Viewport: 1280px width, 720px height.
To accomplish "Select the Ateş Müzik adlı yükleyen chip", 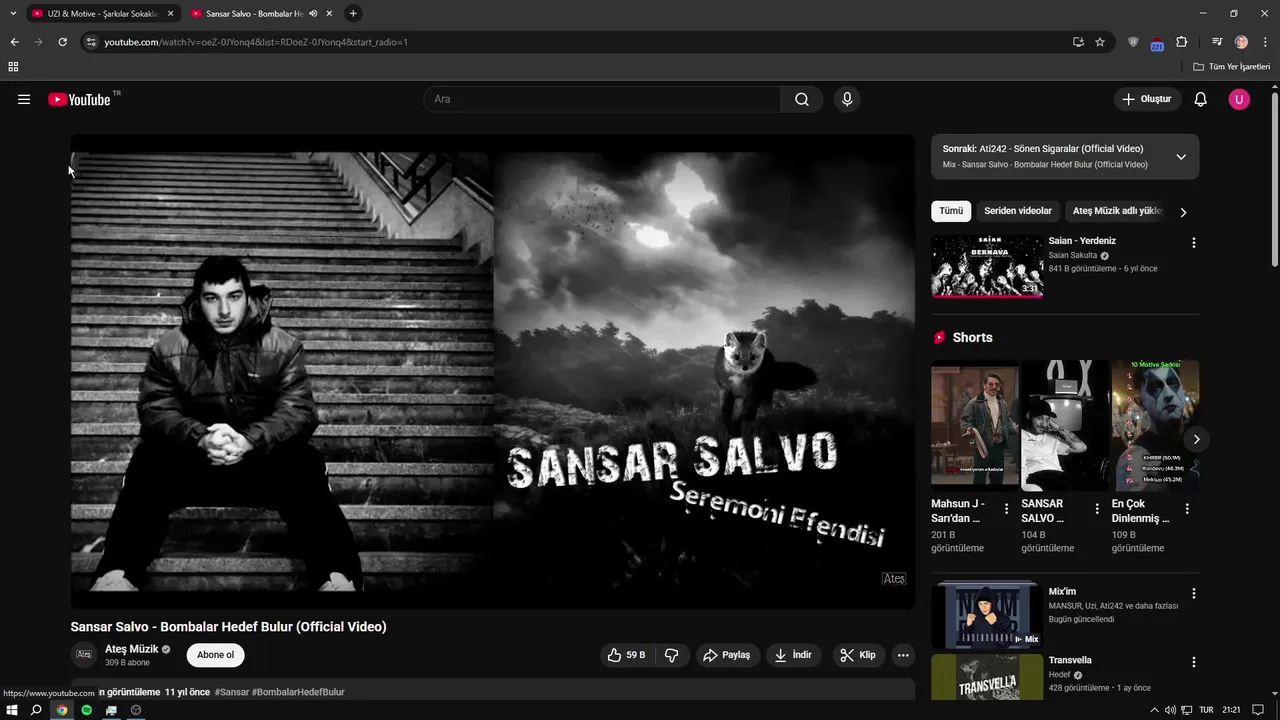I will click(1118, 211).
